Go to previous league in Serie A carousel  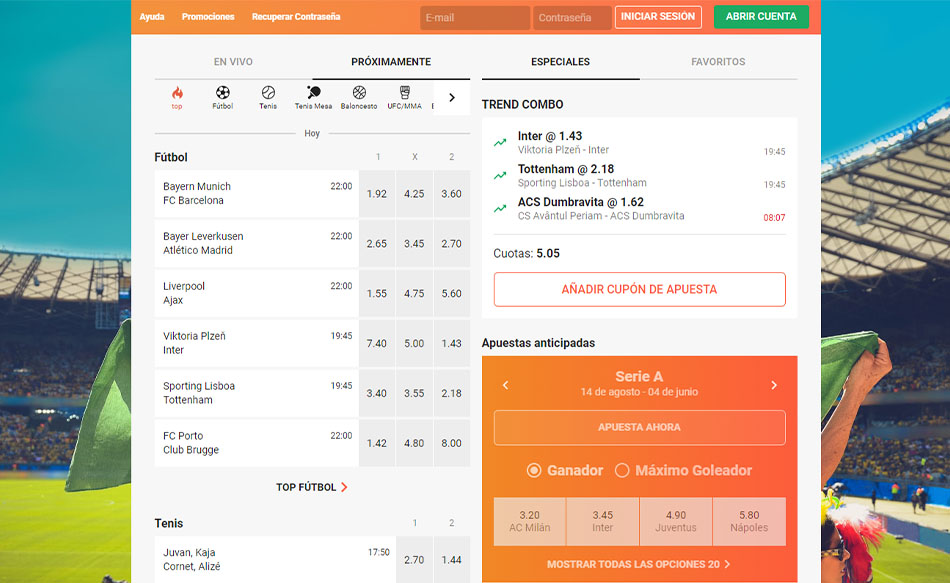coord(505,385)
